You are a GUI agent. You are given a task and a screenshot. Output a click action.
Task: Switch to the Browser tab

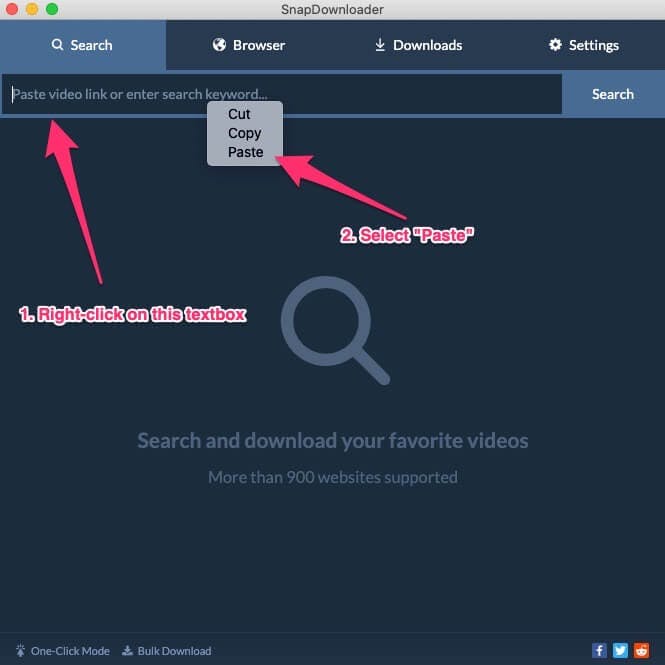pos(249,45)
